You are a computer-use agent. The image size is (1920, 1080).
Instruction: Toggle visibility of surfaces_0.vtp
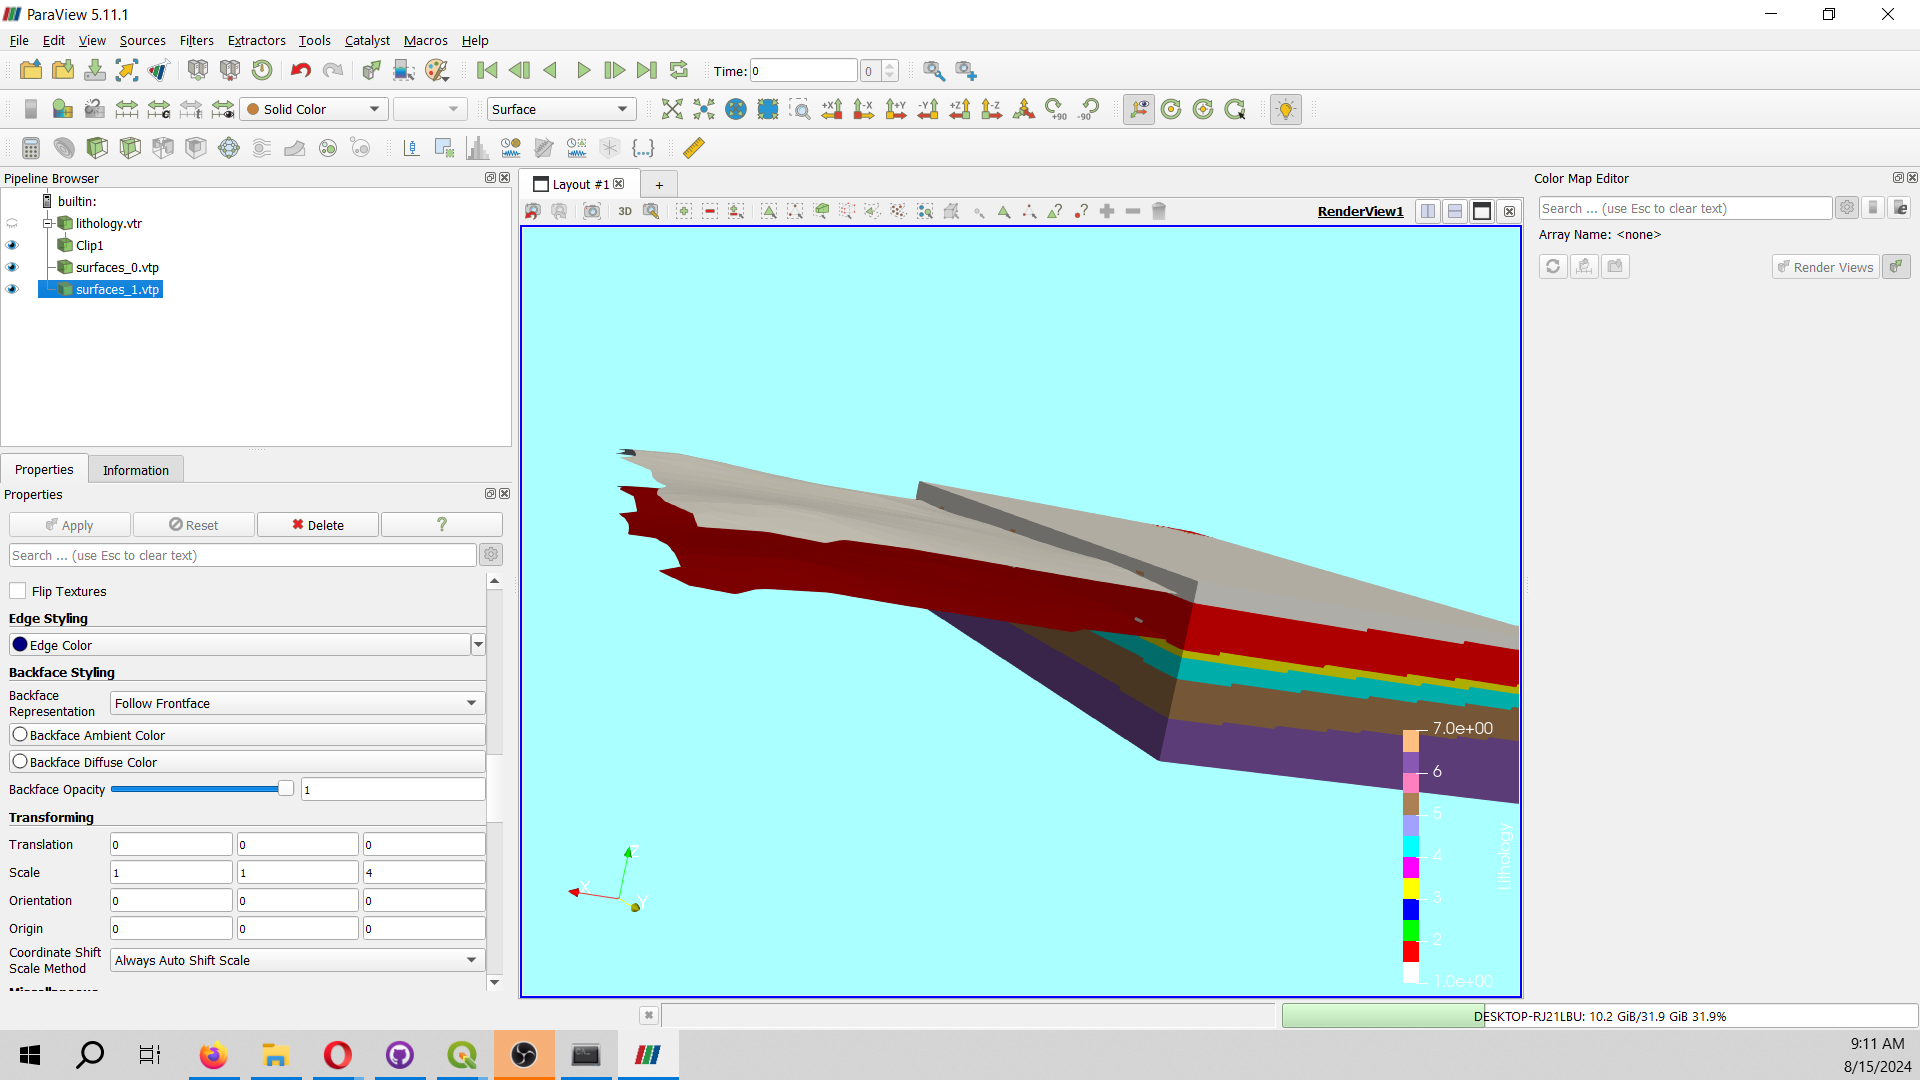point(12,267)
